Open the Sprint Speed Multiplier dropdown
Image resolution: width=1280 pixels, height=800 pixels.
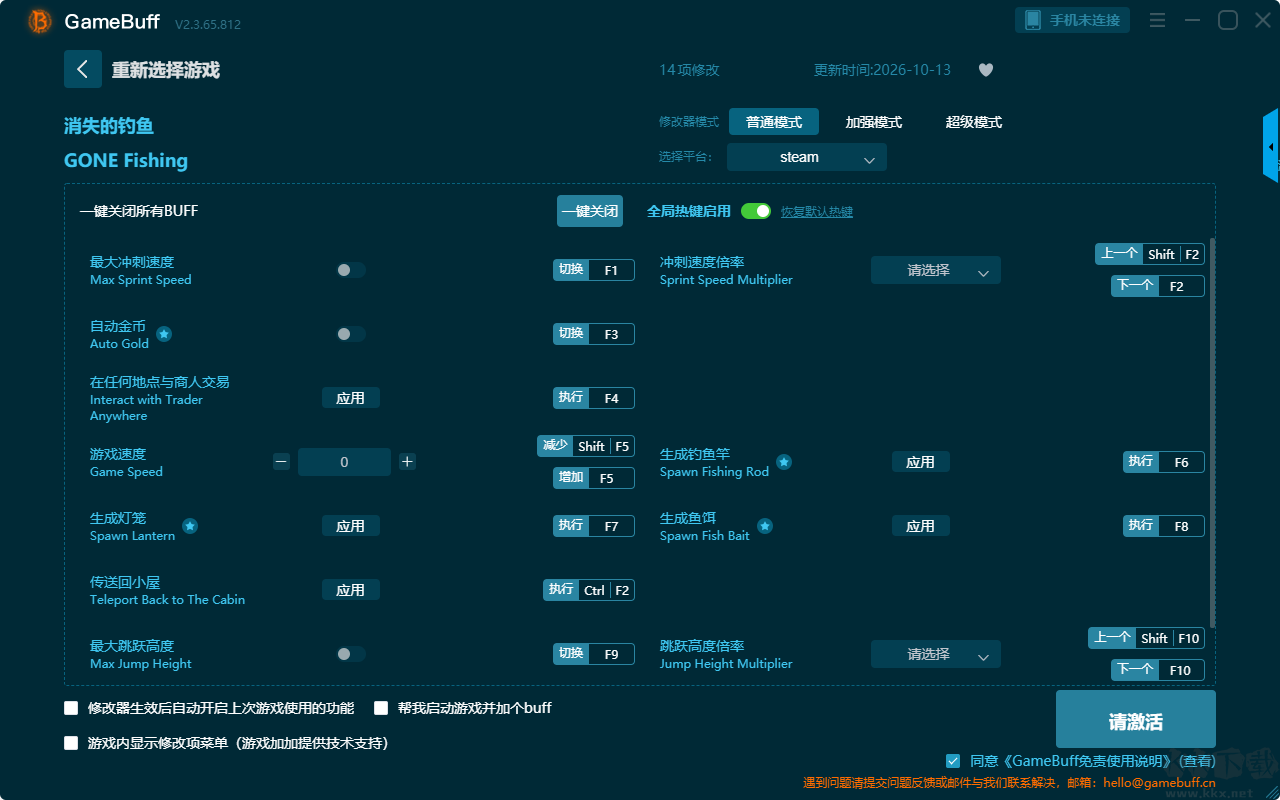(936, 270)
